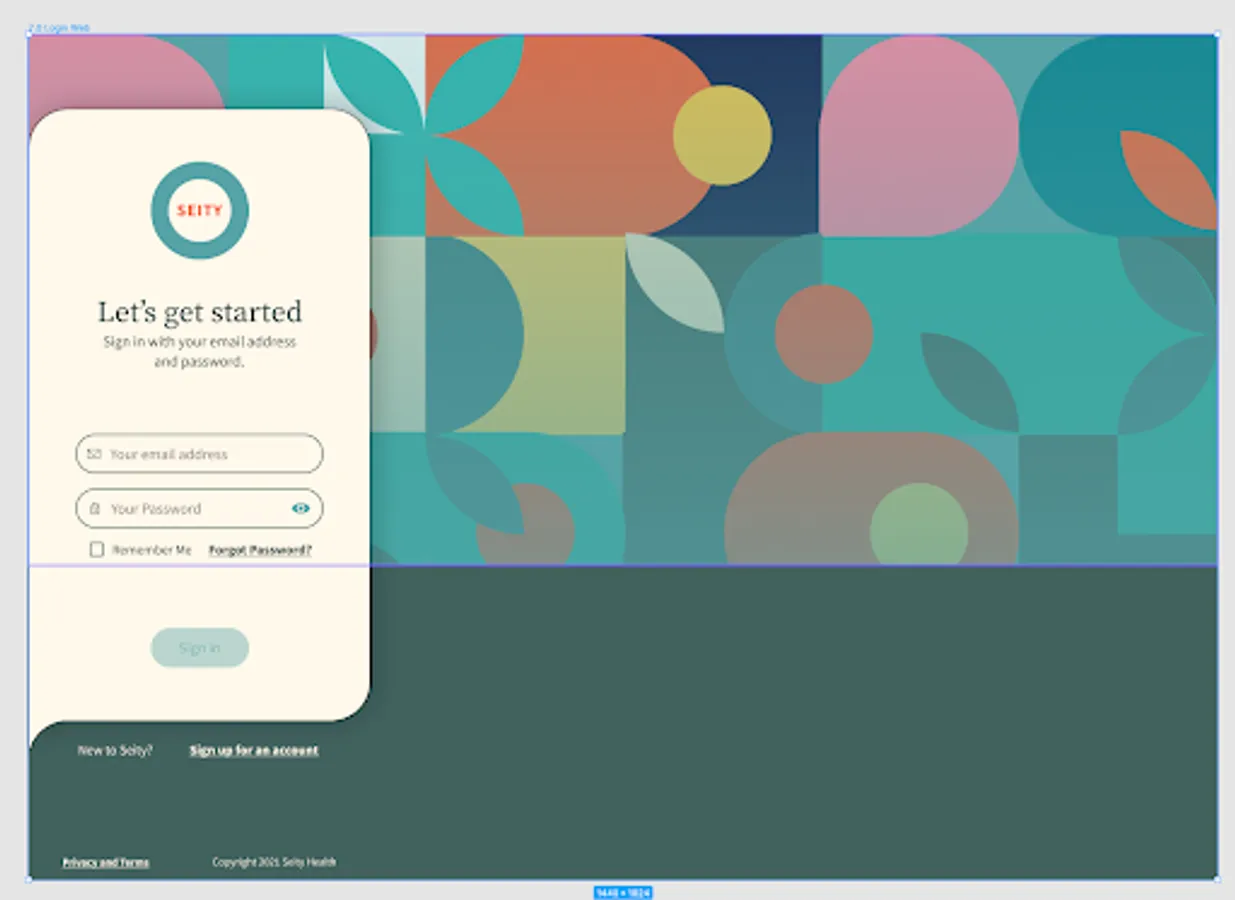1235x900 pixels.
Task: Toggle password visibility eye icon
Action: 301,509
